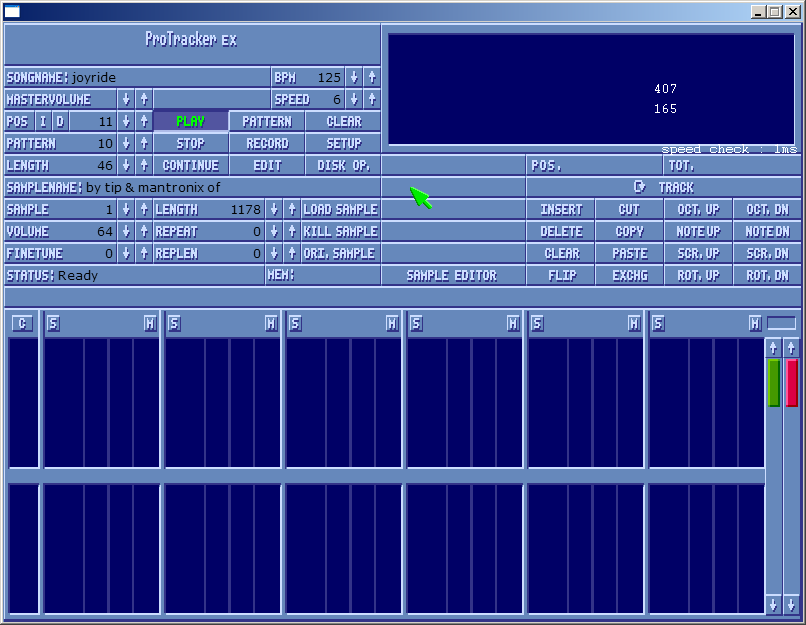Viewport: 806px width, 625px height.
Task: Mute the last channel via M button
Action: (x=755, y=323)
